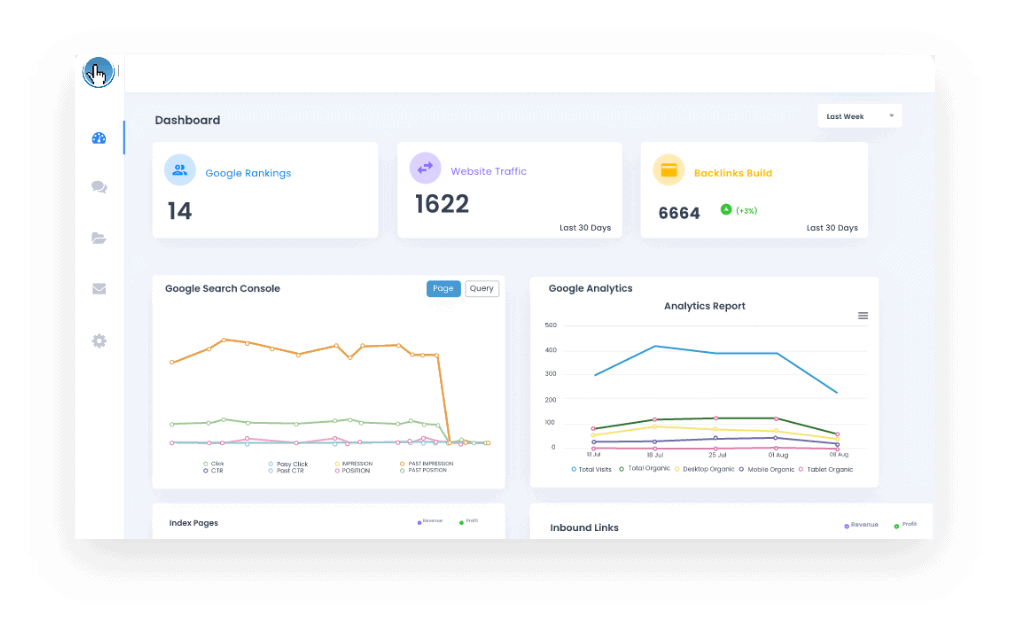Toggle the Profit legend on Index Pages
The width and height of the screenshot is (1010, 634).
pos(469,520)
